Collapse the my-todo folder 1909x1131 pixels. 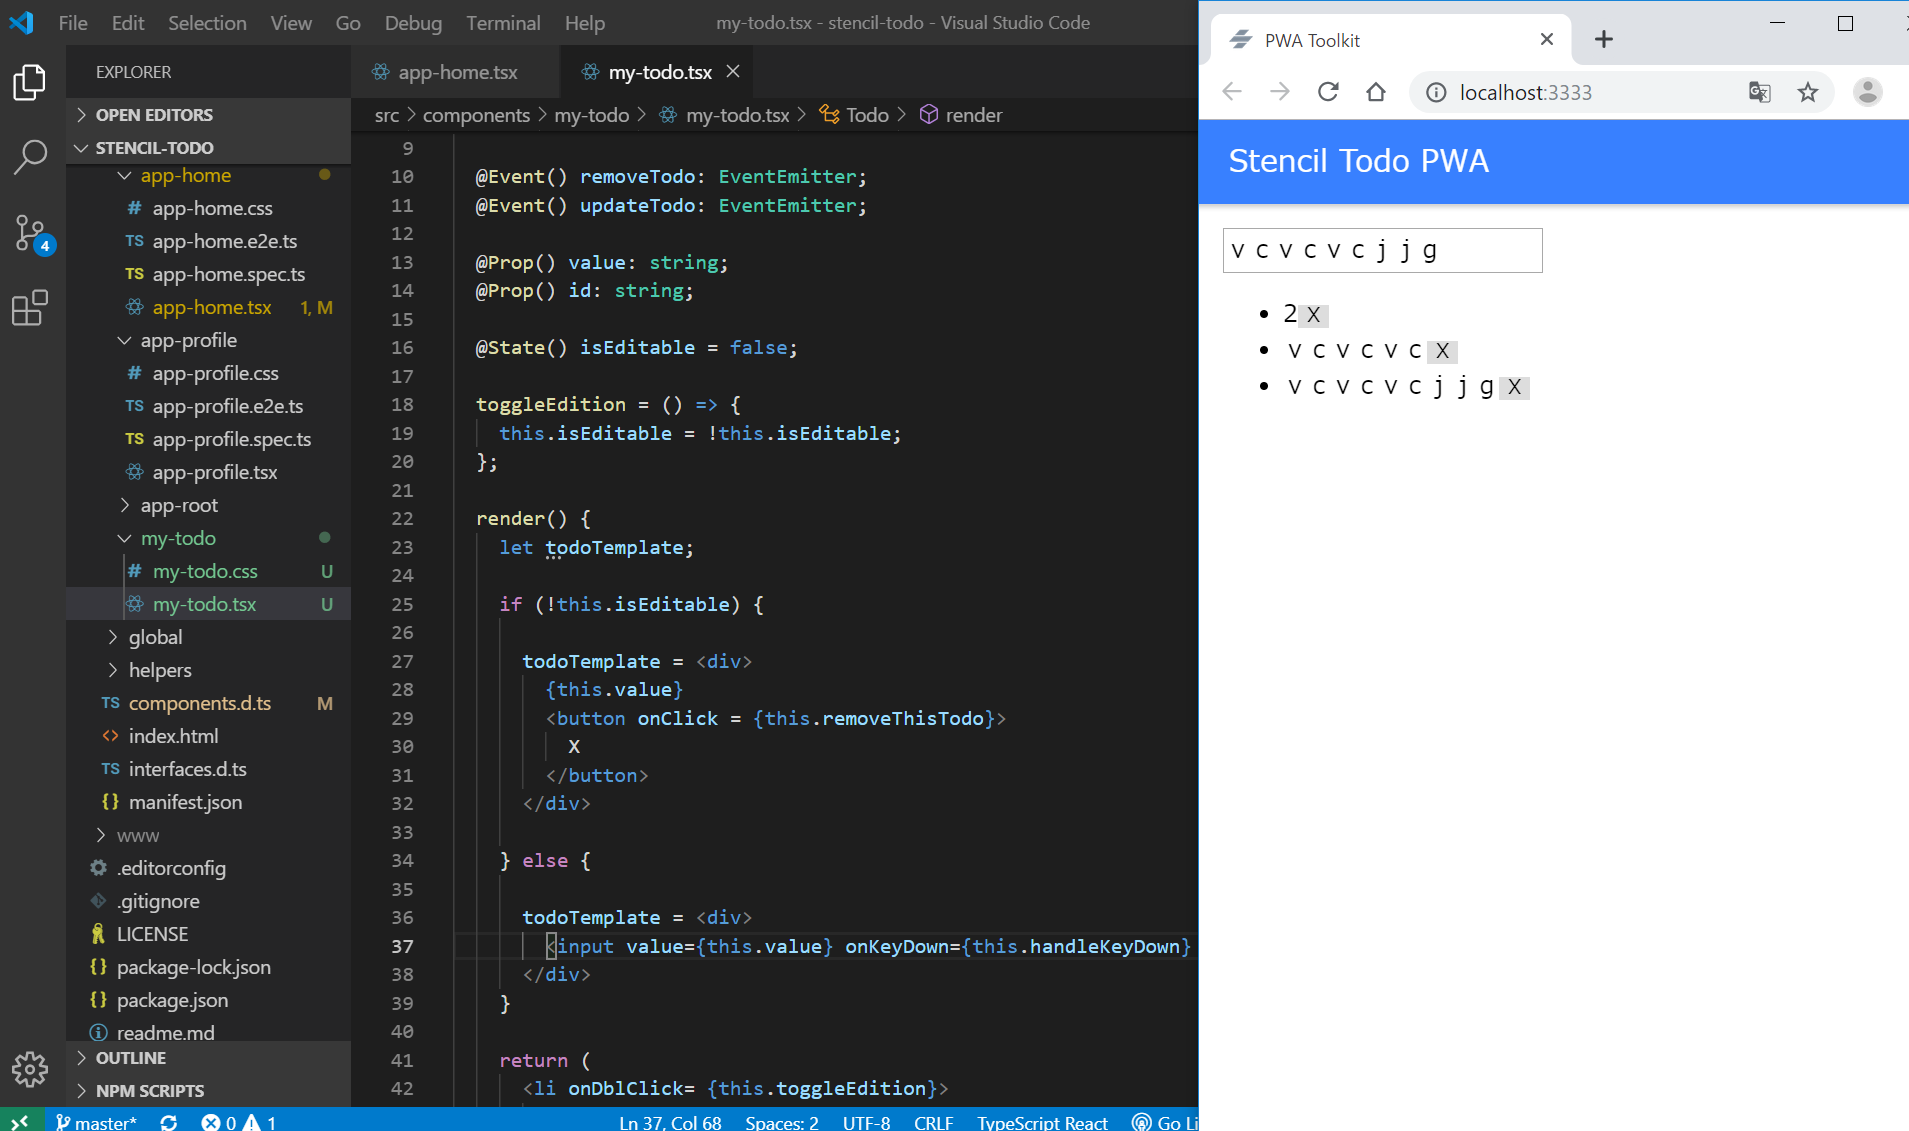tap(178, 538)
